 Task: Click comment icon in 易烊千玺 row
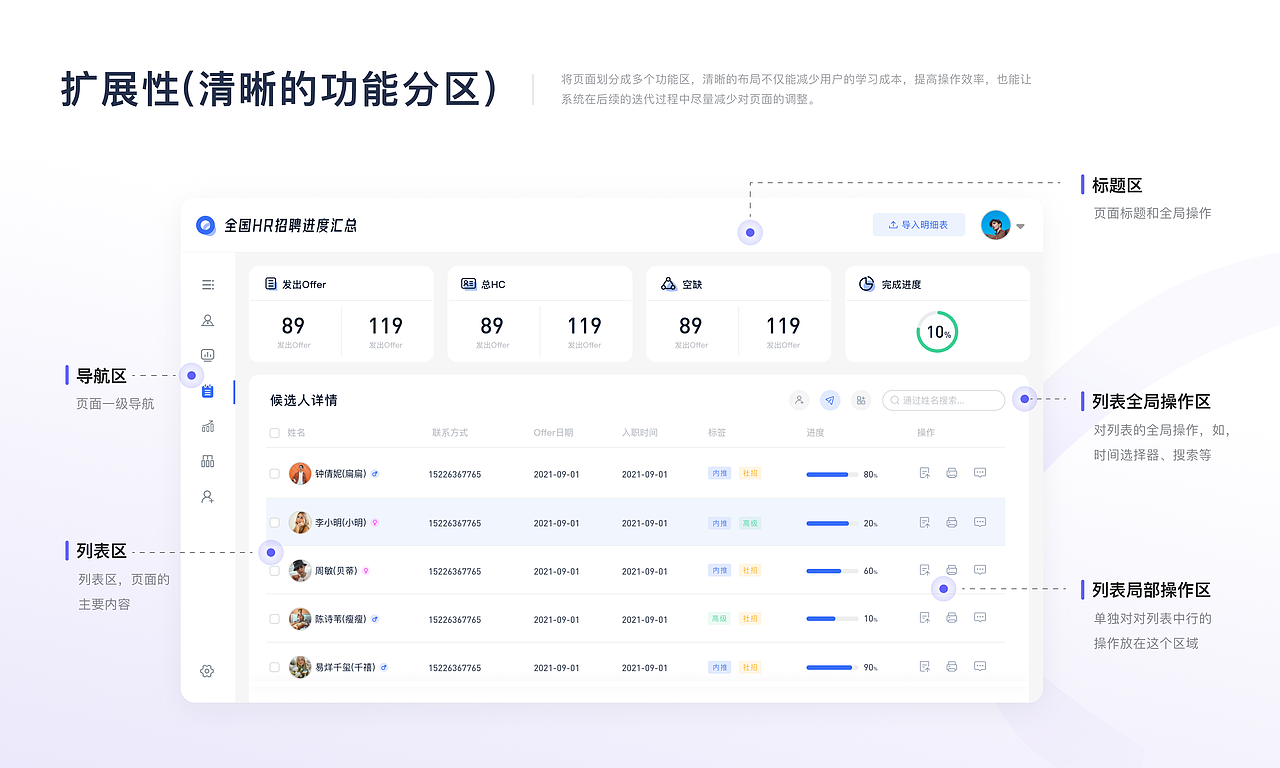click(x=980, y=666)
